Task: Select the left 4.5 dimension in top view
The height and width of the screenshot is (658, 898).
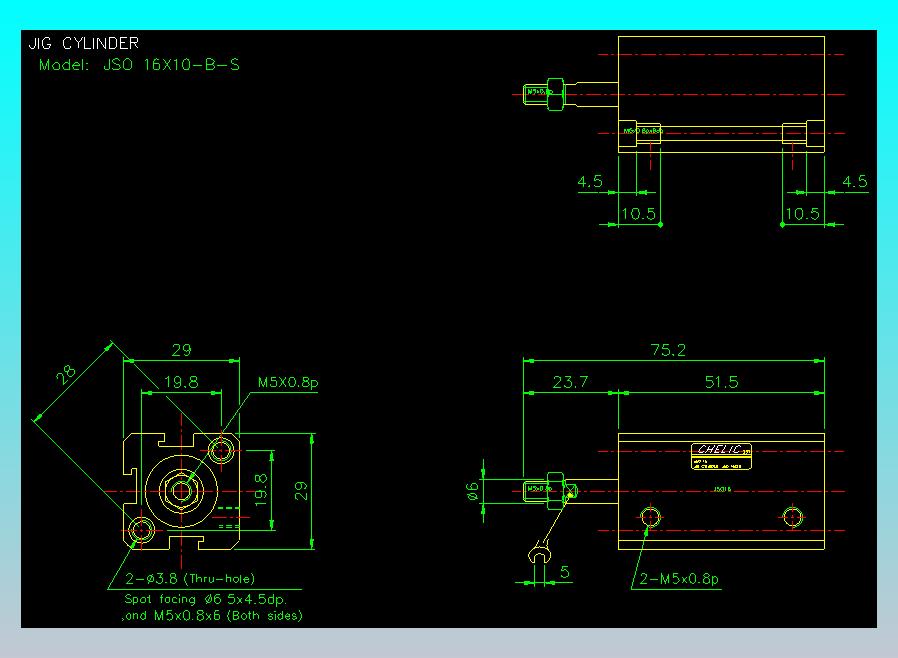Action: [590, 182]
